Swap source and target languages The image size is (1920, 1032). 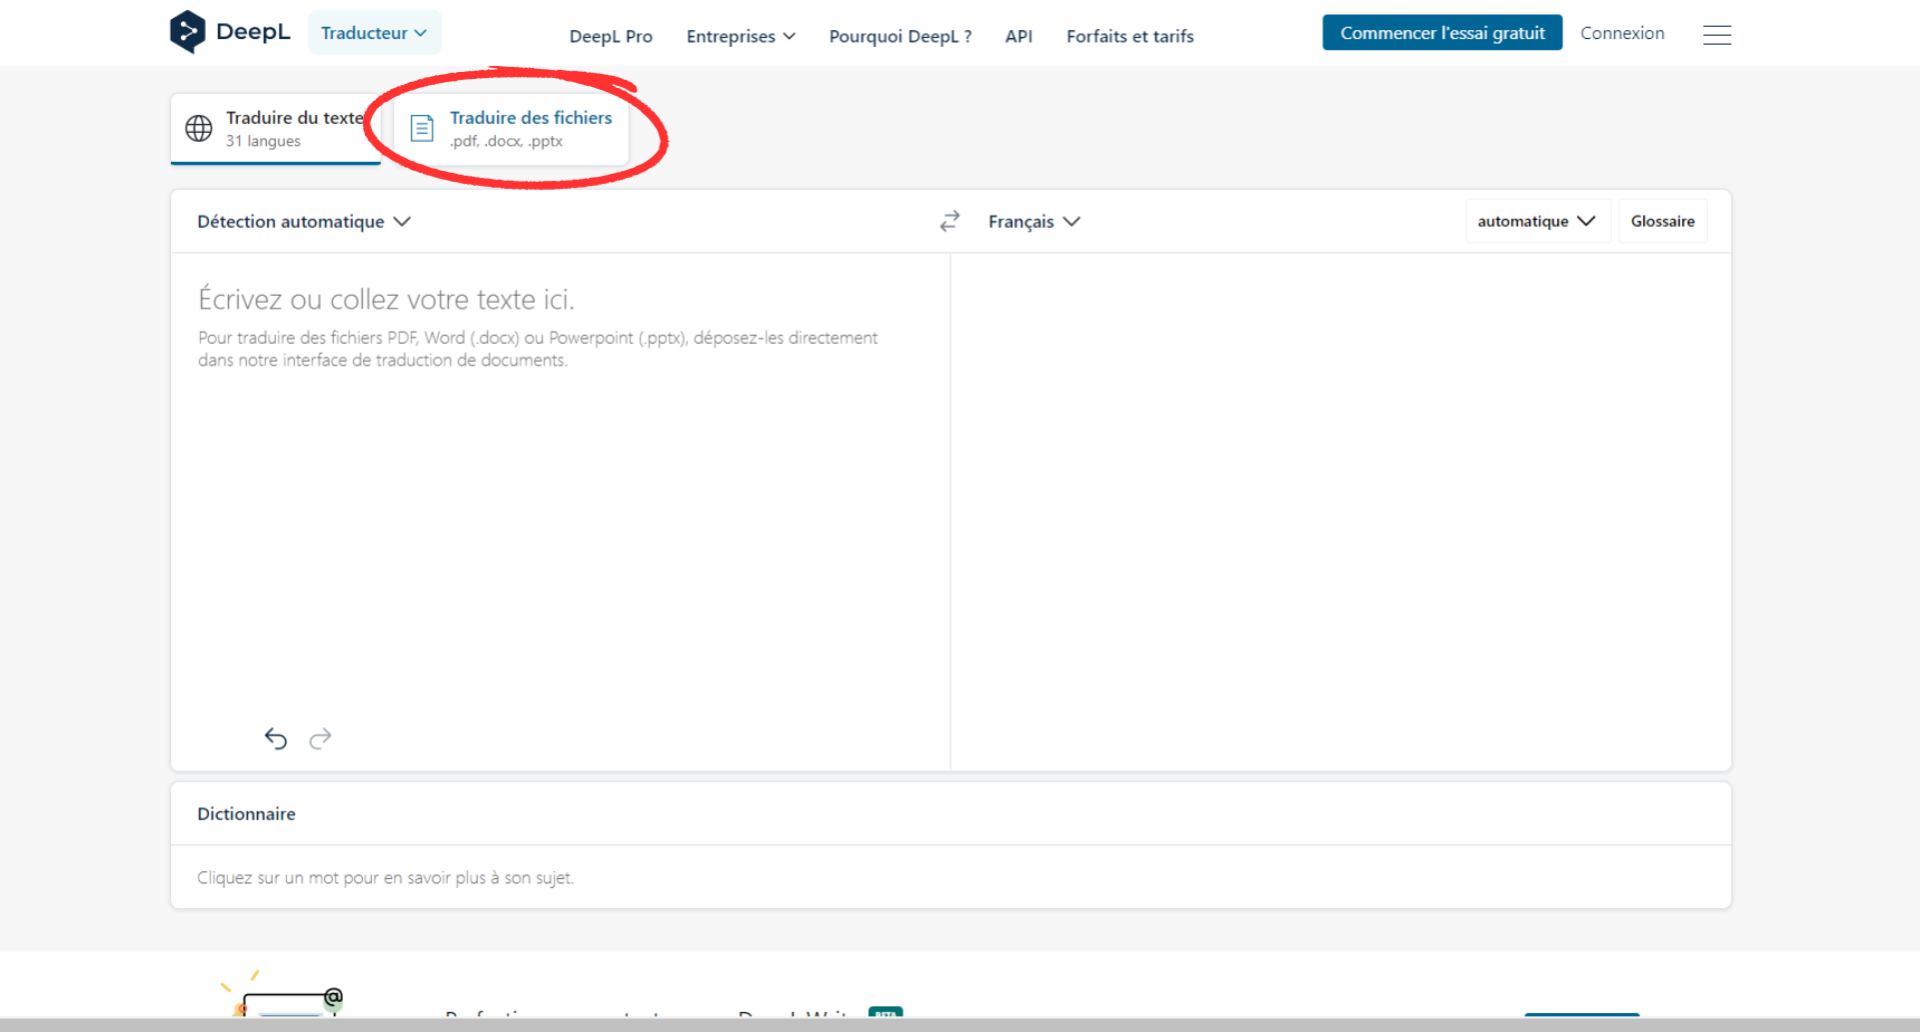point(950,221)
